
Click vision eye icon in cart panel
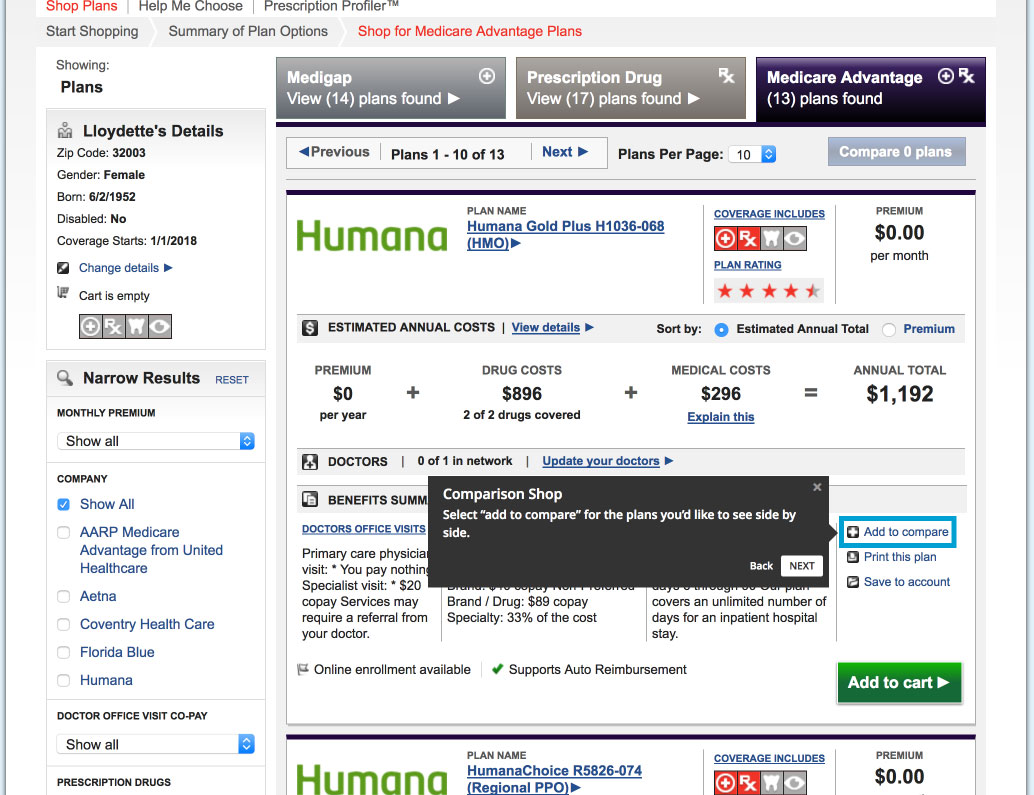(x=160, y=326)
